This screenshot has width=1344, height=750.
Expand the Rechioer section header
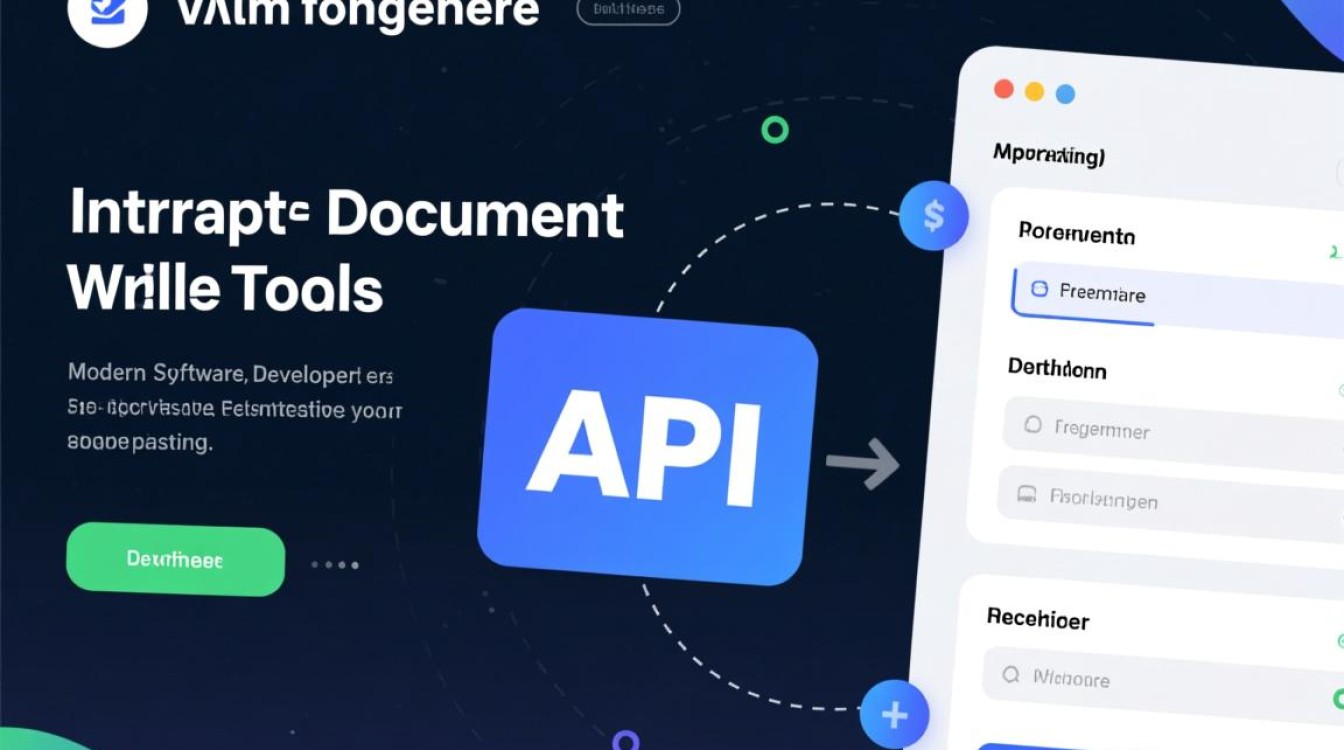click(x=1037, y=619)
